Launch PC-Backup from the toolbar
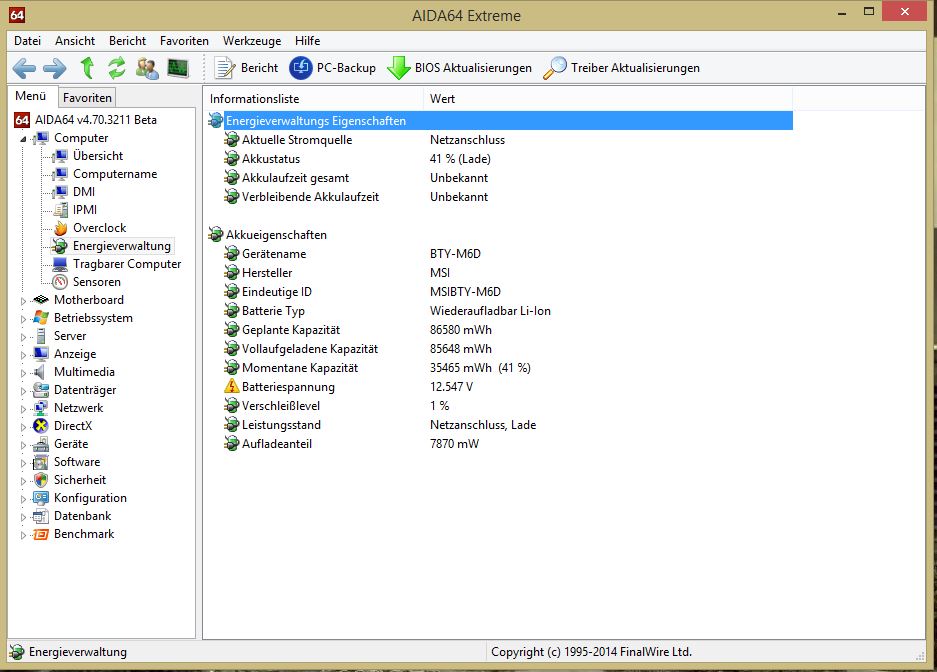The image size is (937, 672). point(332,68)
